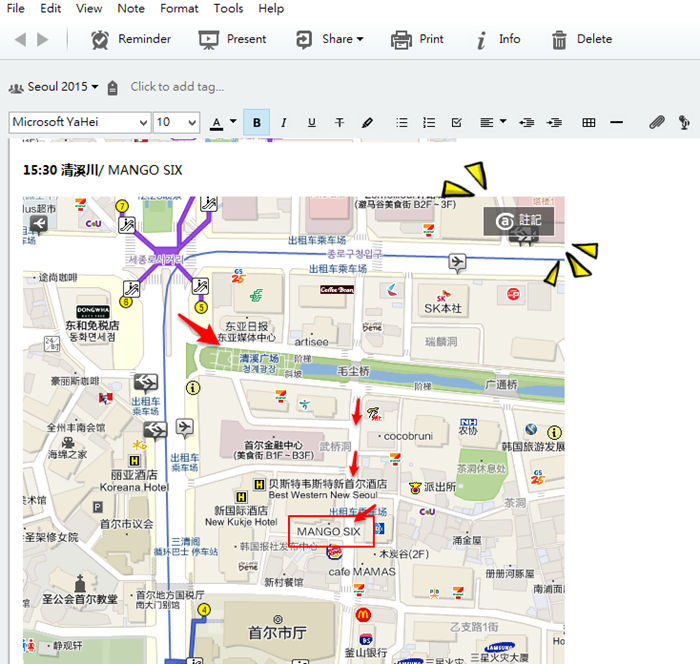Open the Seoul 2015 notebook dropdown

coord(54,87)
